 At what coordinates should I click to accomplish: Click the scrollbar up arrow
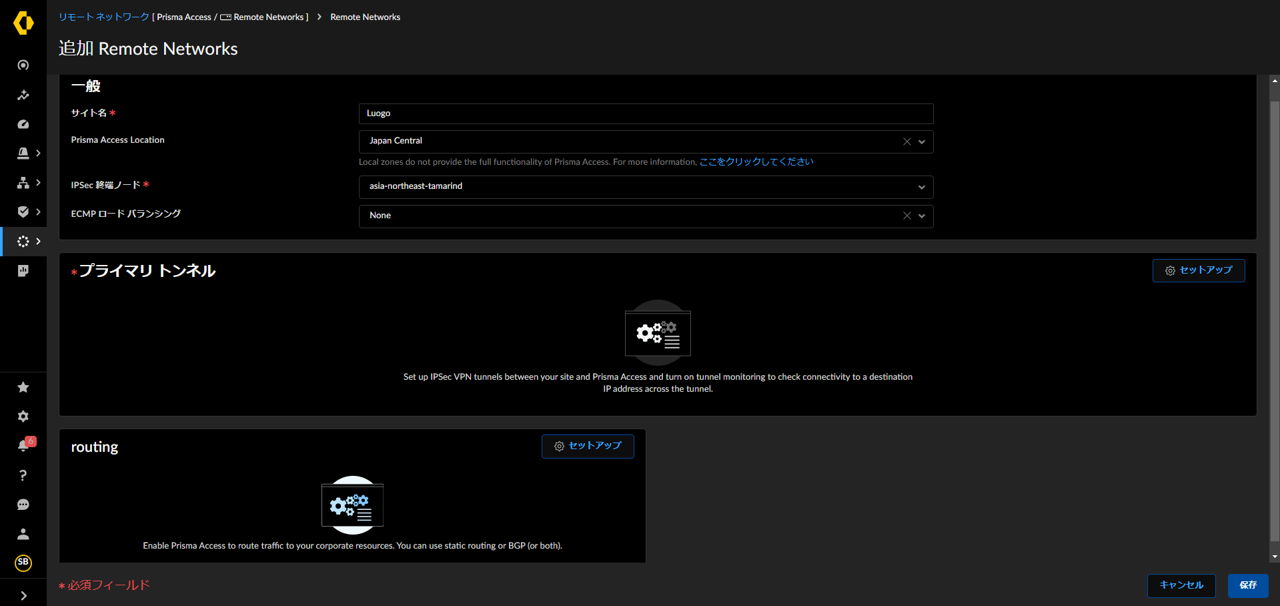[x=1275, y=80]
